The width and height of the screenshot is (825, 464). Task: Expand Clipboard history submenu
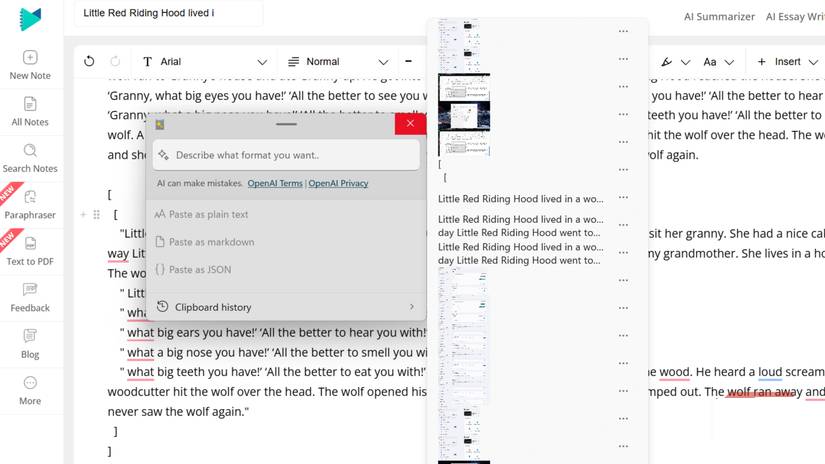point(286,307)
